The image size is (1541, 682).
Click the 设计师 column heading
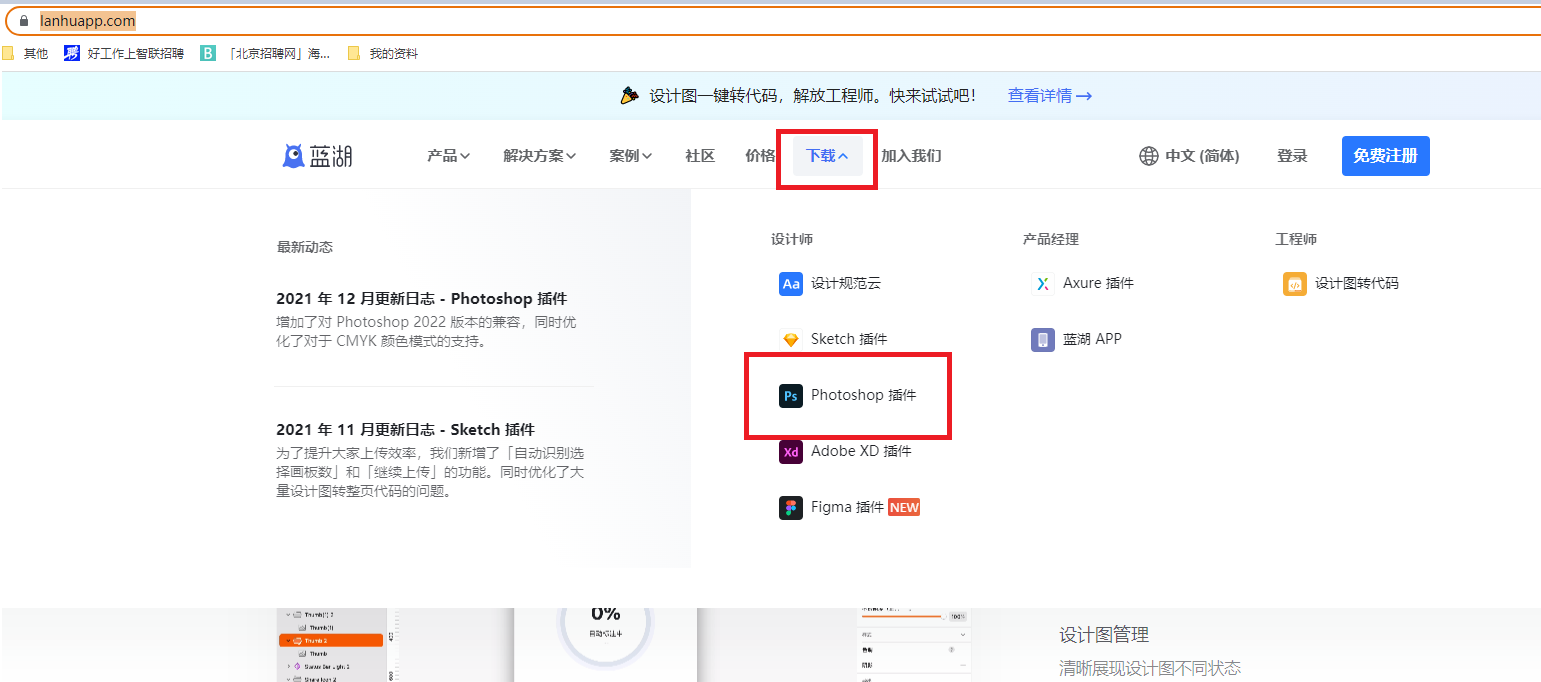point(792,240)
